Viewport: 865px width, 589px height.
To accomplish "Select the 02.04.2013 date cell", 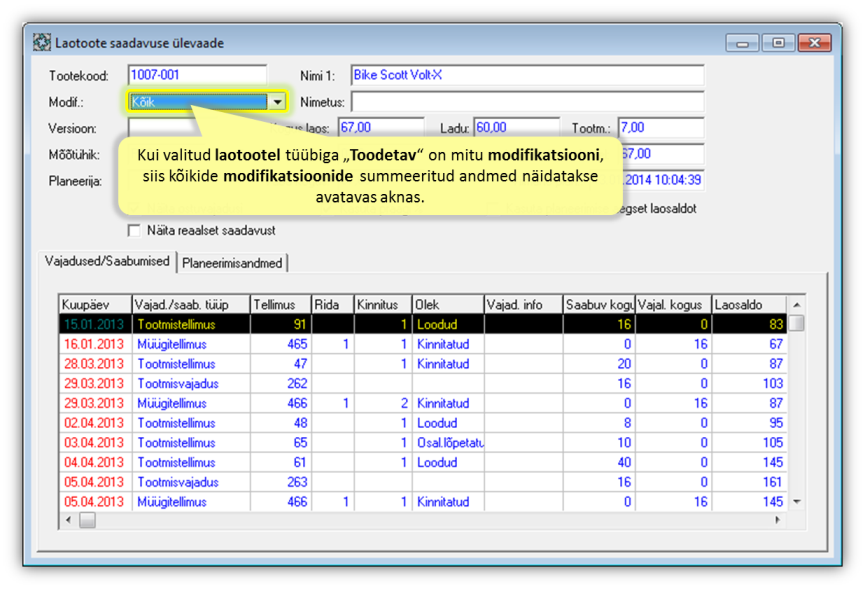I will (x=94, y=423).
